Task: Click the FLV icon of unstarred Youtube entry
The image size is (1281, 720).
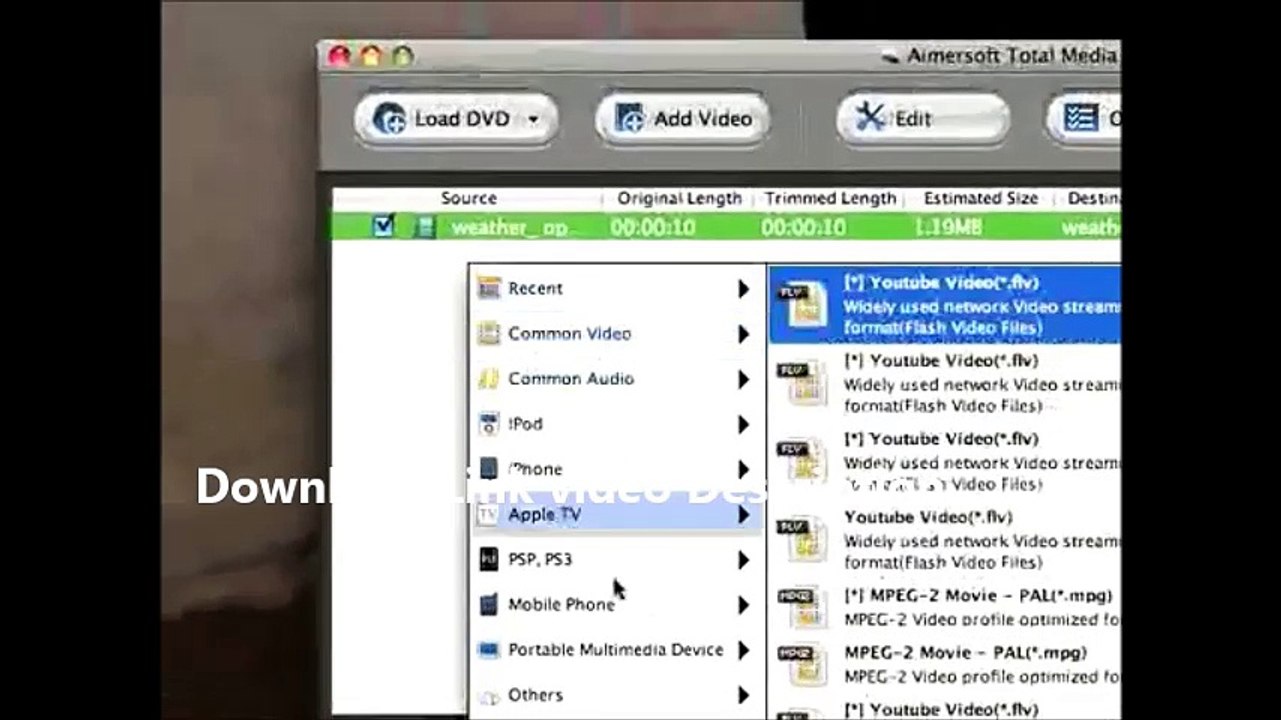Action: [803, 540]
